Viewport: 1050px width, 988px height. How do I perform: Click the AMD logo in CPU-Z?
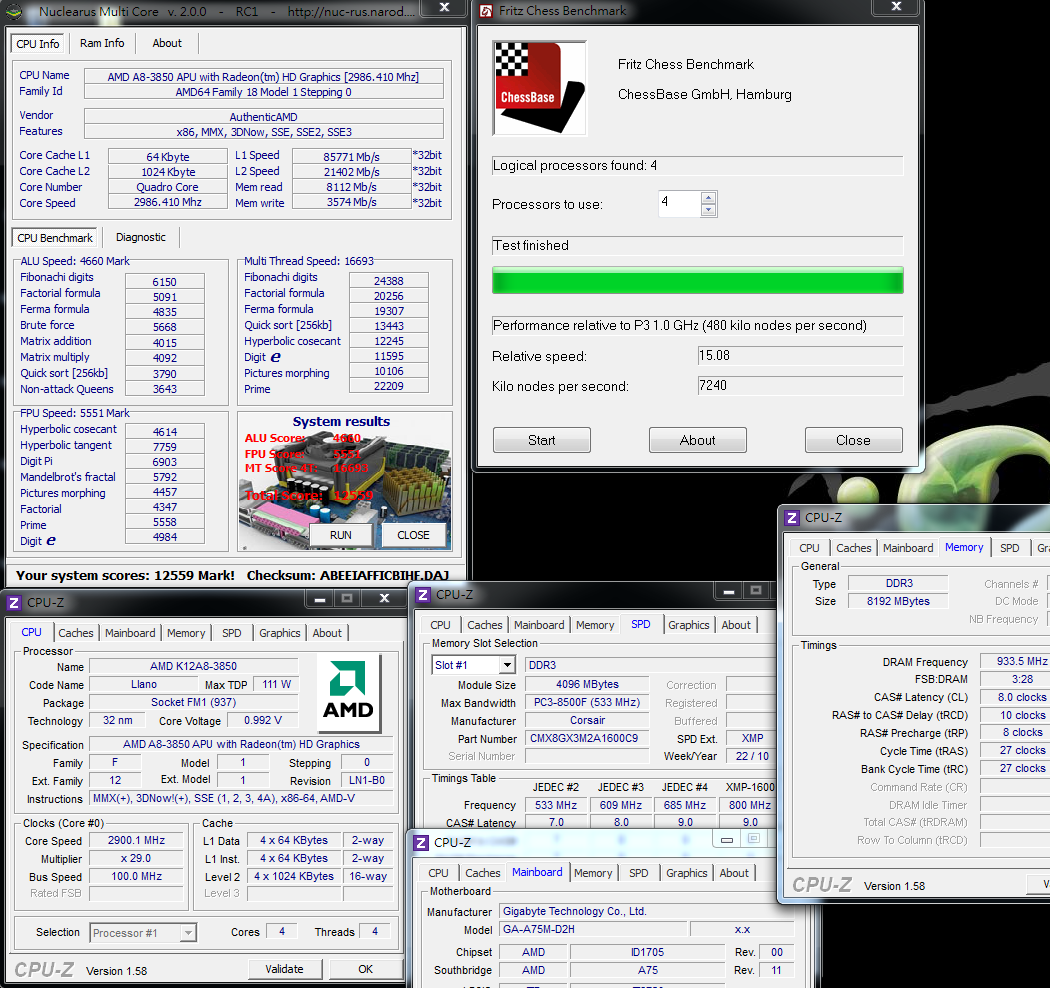(348, 693)
